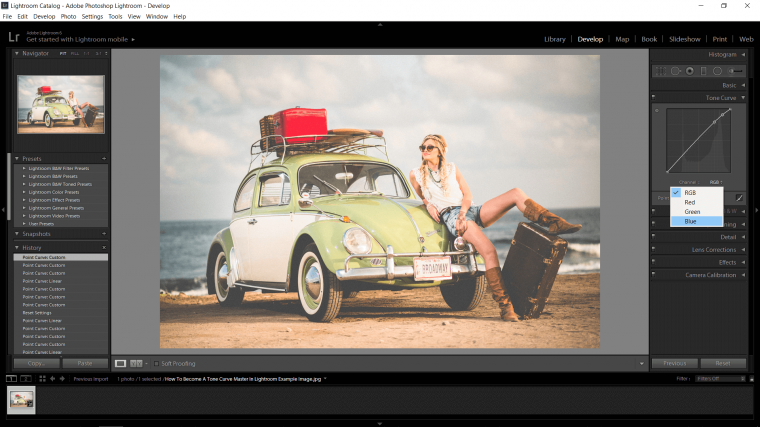The width and height of the screenshot is (760, 427).
Task: Select the Crop Overlay tool
Action: coord(661,71)
